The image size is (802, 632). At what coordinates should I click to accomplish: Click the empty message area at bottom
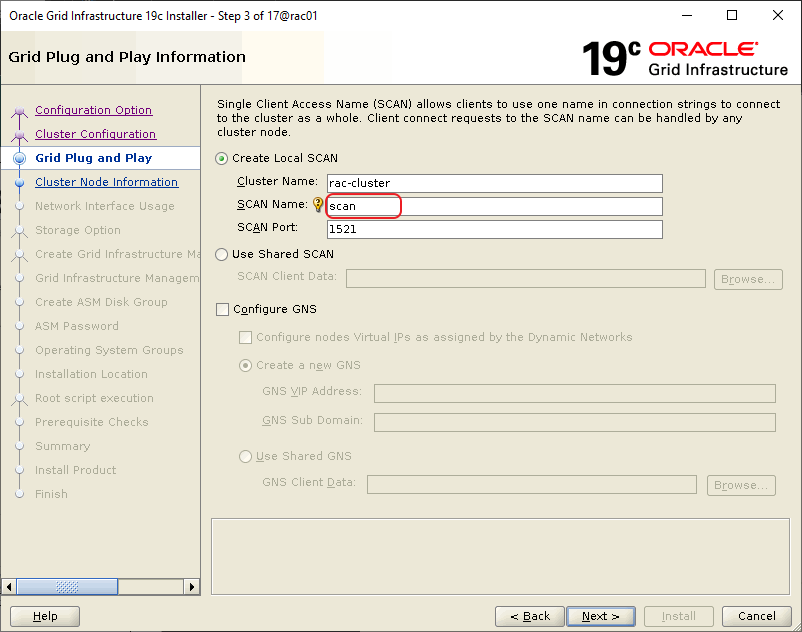point(500,557)
